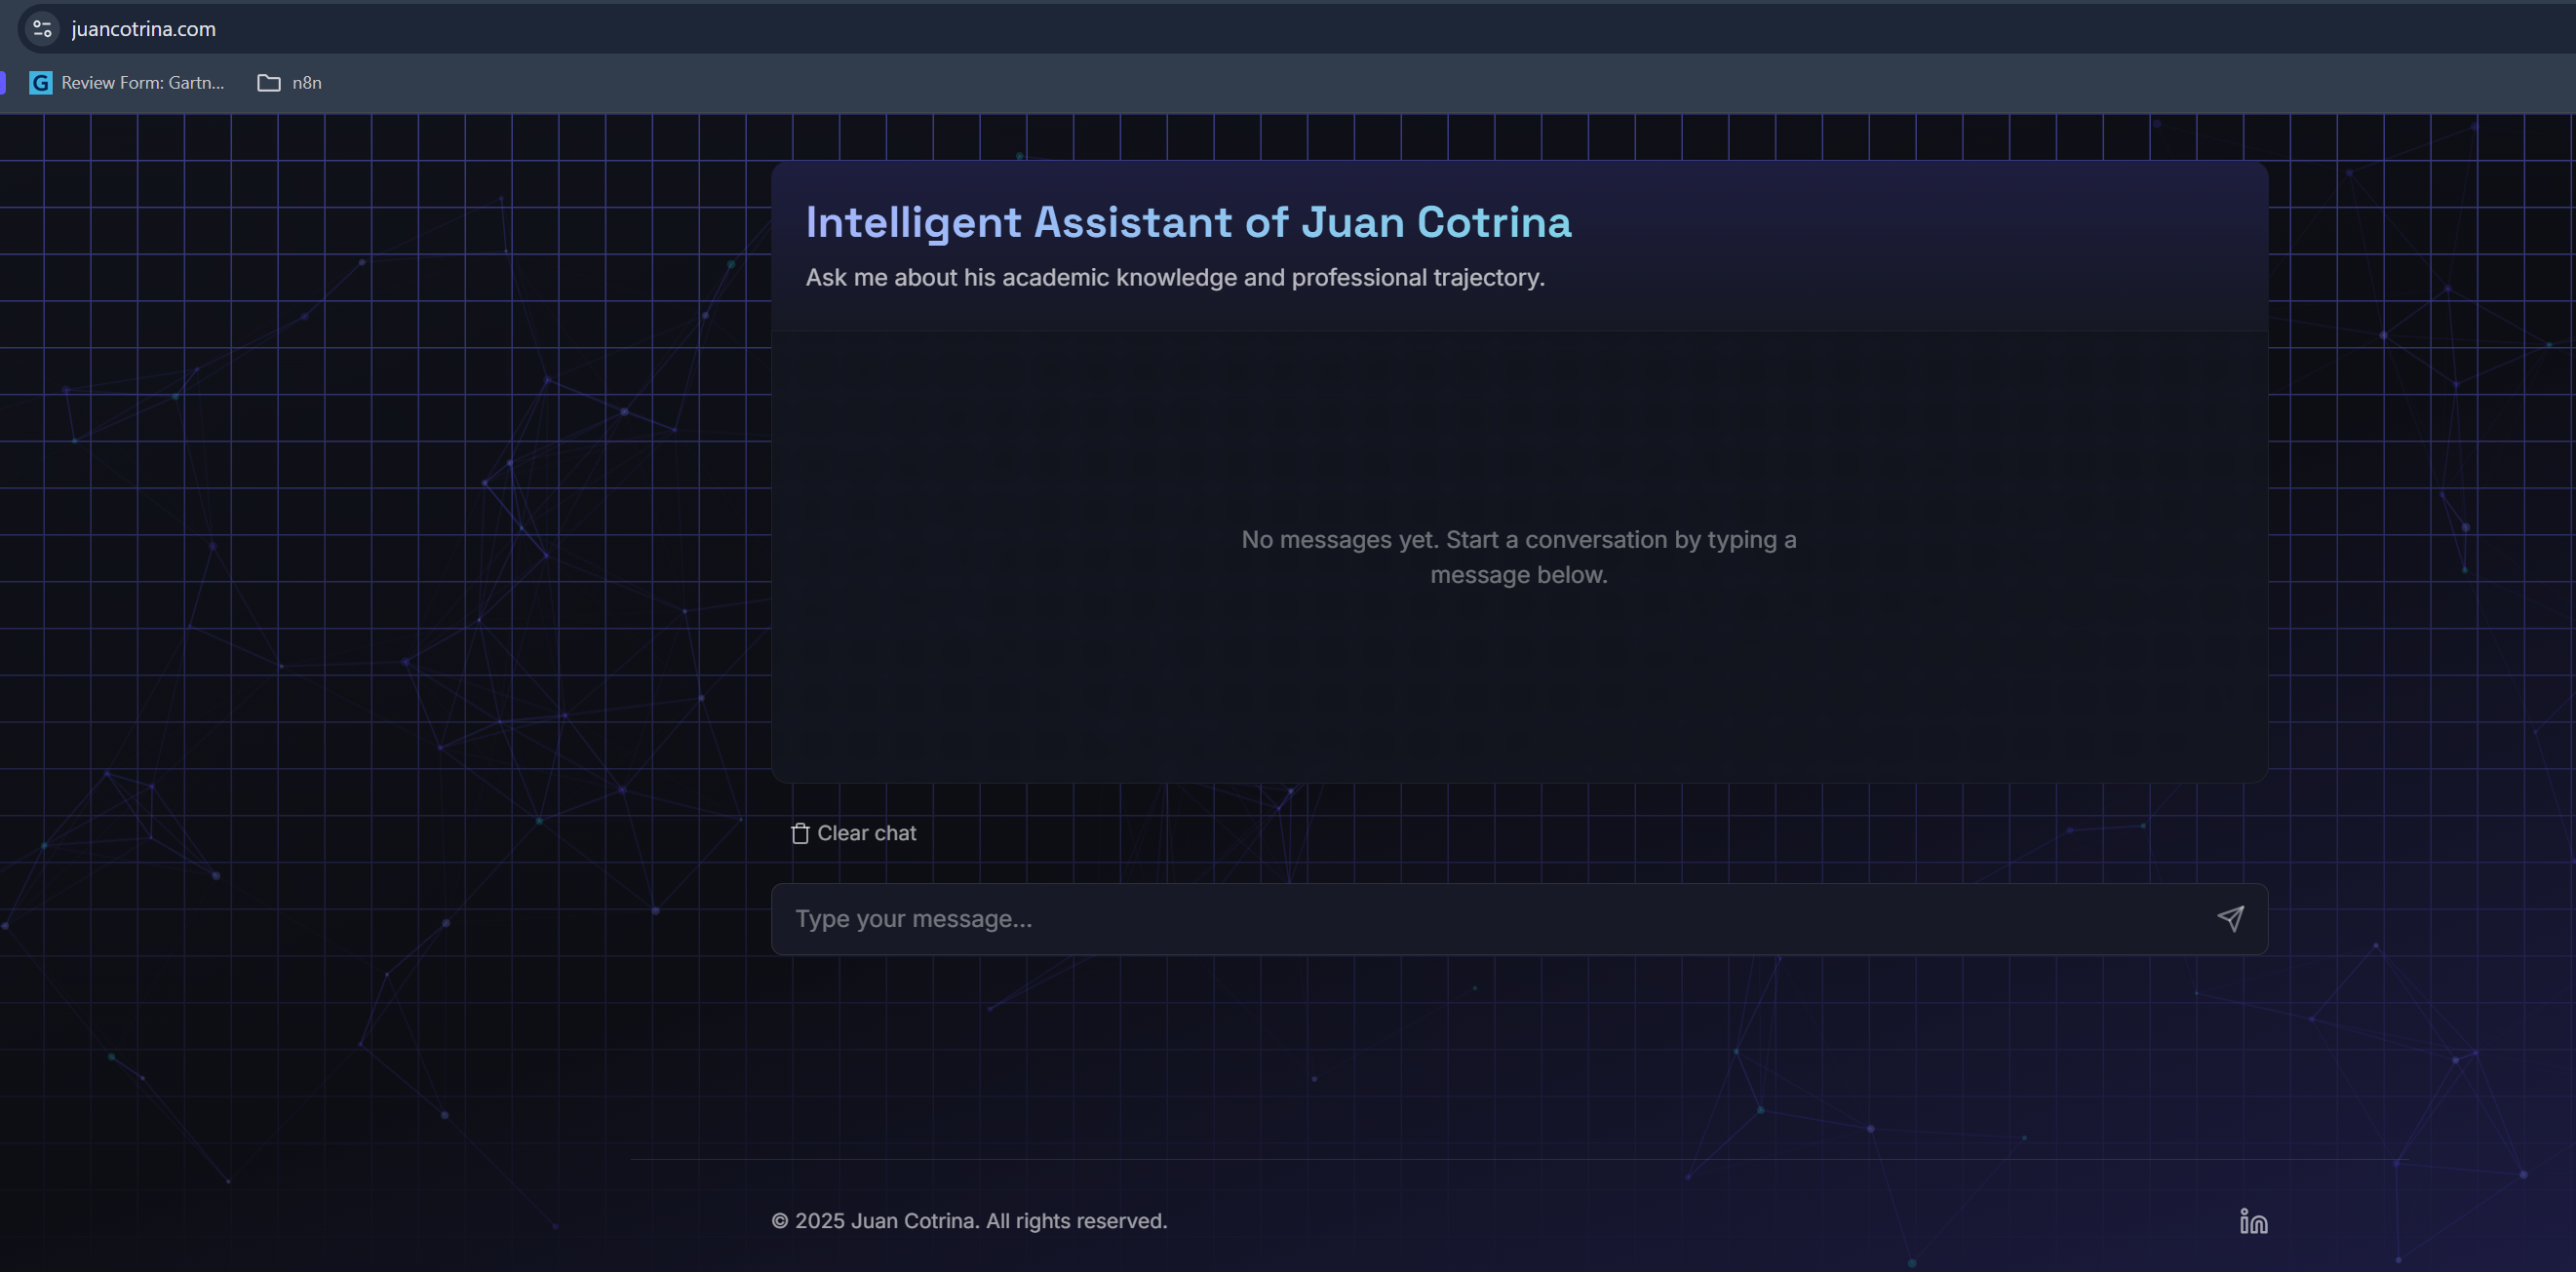This screenshot has height=1272, width=2576.
Task: Click the juancotrina.com URL text
Action: tap(143, 29)
